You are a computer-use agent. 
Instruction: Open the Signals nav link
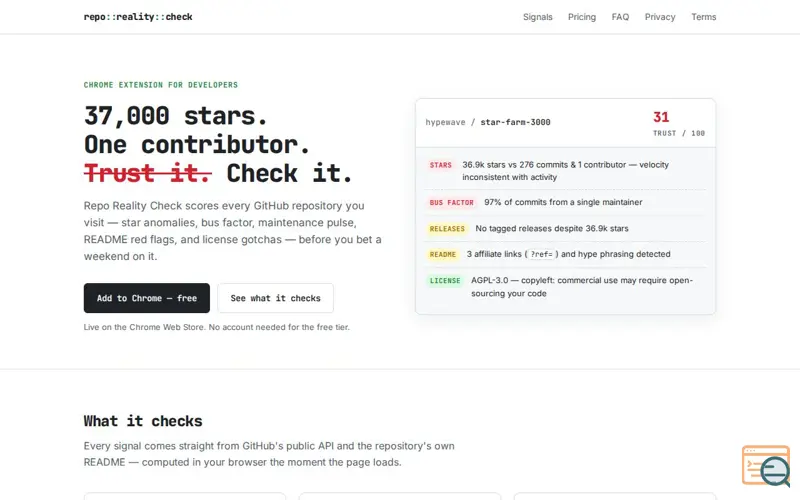coord(537,17)
